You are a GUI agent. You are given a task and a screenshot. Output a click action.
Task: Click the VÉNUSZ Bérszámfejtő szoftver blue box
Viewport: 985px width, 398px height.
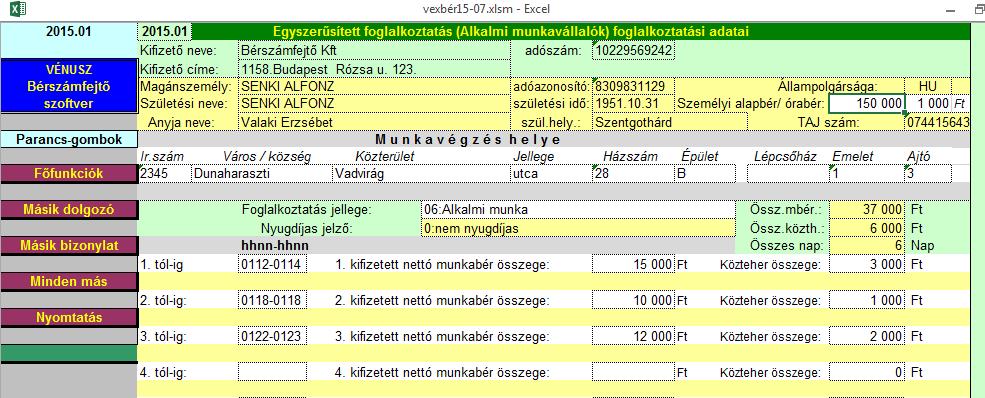[68, 86]
